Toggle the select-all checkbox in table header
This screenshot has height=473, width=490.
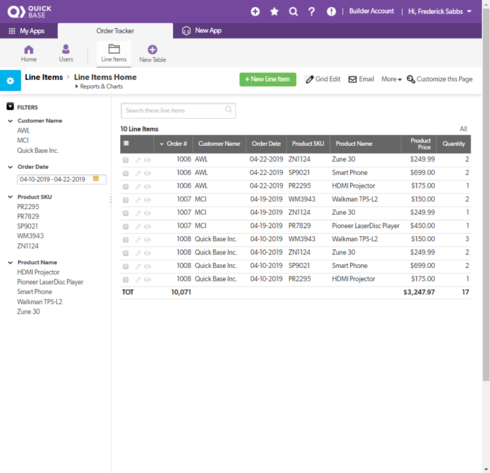(126, 143)
